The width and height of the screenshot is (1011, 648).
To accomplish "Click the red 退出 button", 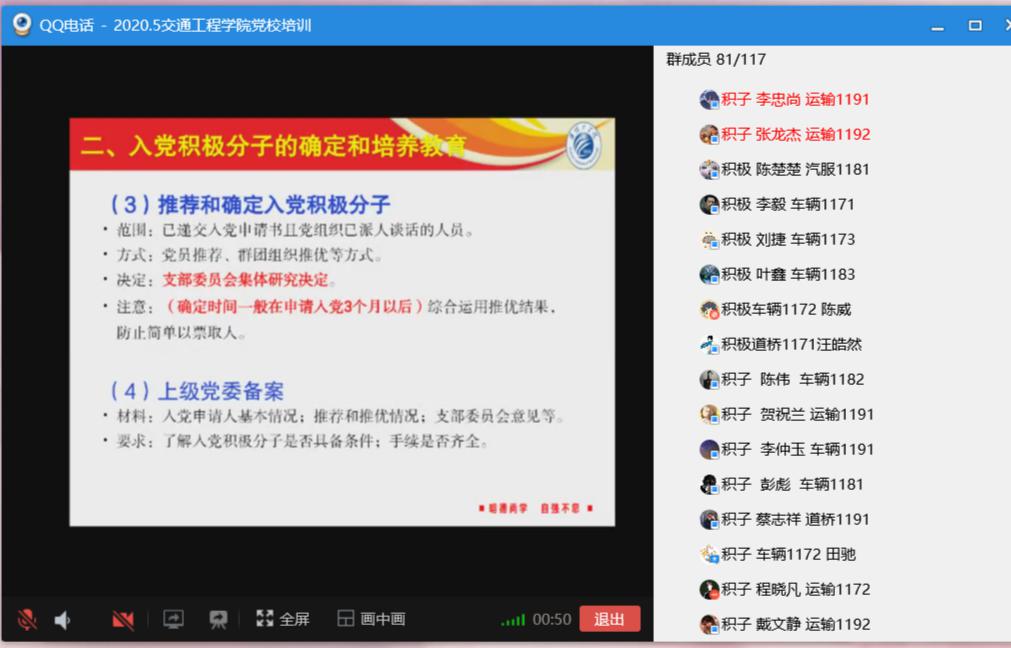I will [609, 619].
